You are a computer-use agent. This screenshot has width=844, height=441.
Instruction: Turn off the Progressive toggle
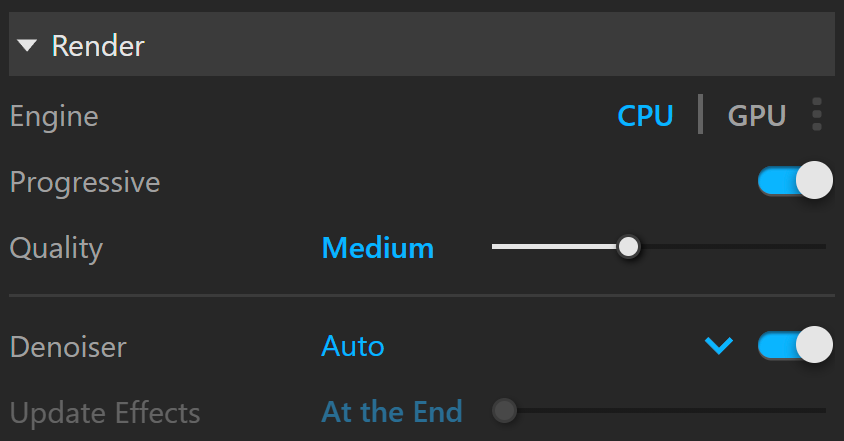(x=795, y=180)
